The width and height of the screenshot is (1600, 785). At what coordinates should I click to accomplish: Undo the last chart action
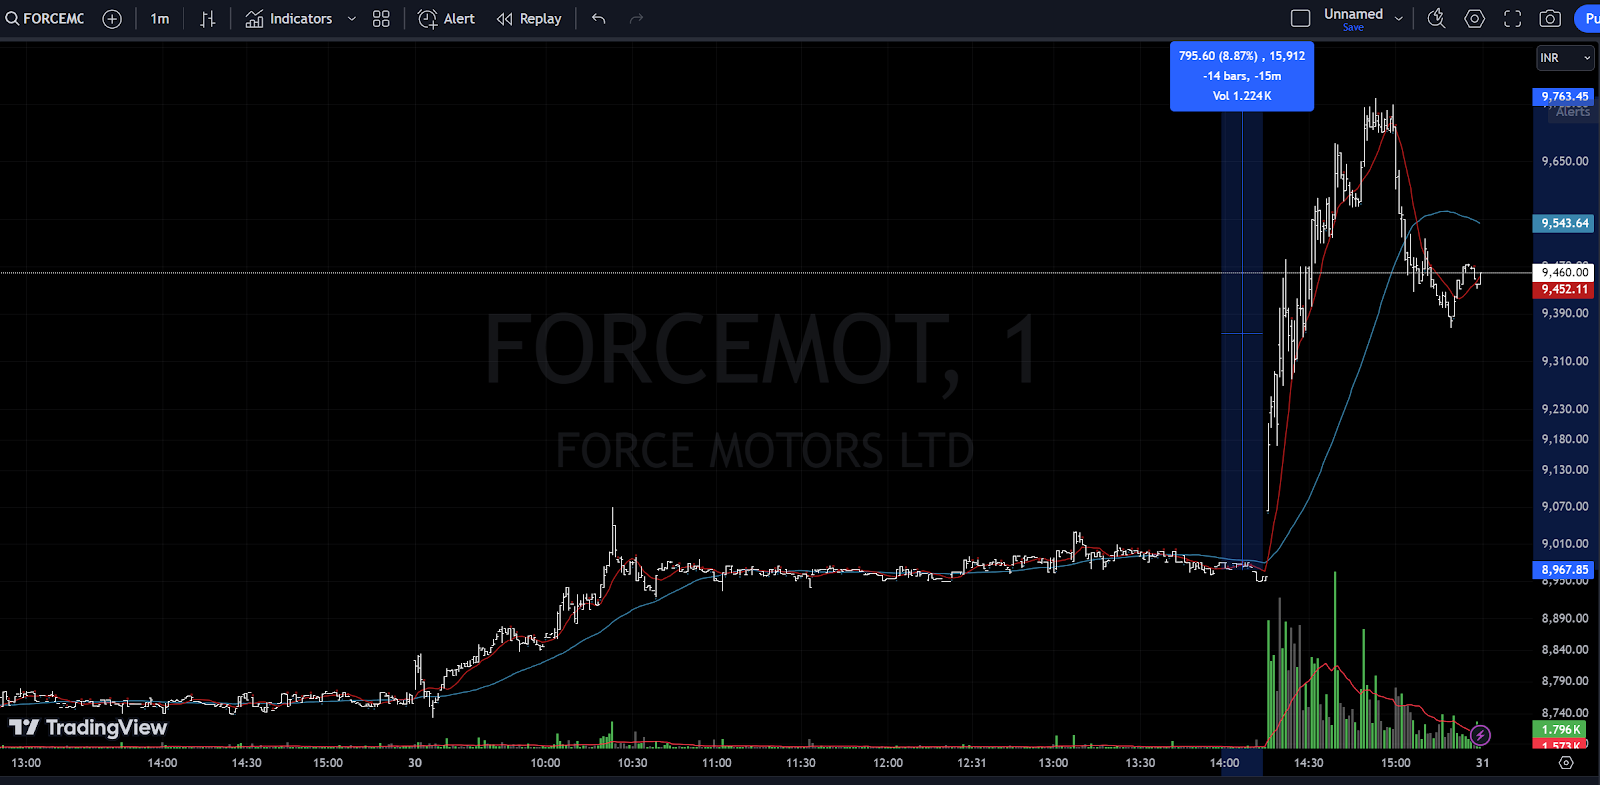(598, 19)
